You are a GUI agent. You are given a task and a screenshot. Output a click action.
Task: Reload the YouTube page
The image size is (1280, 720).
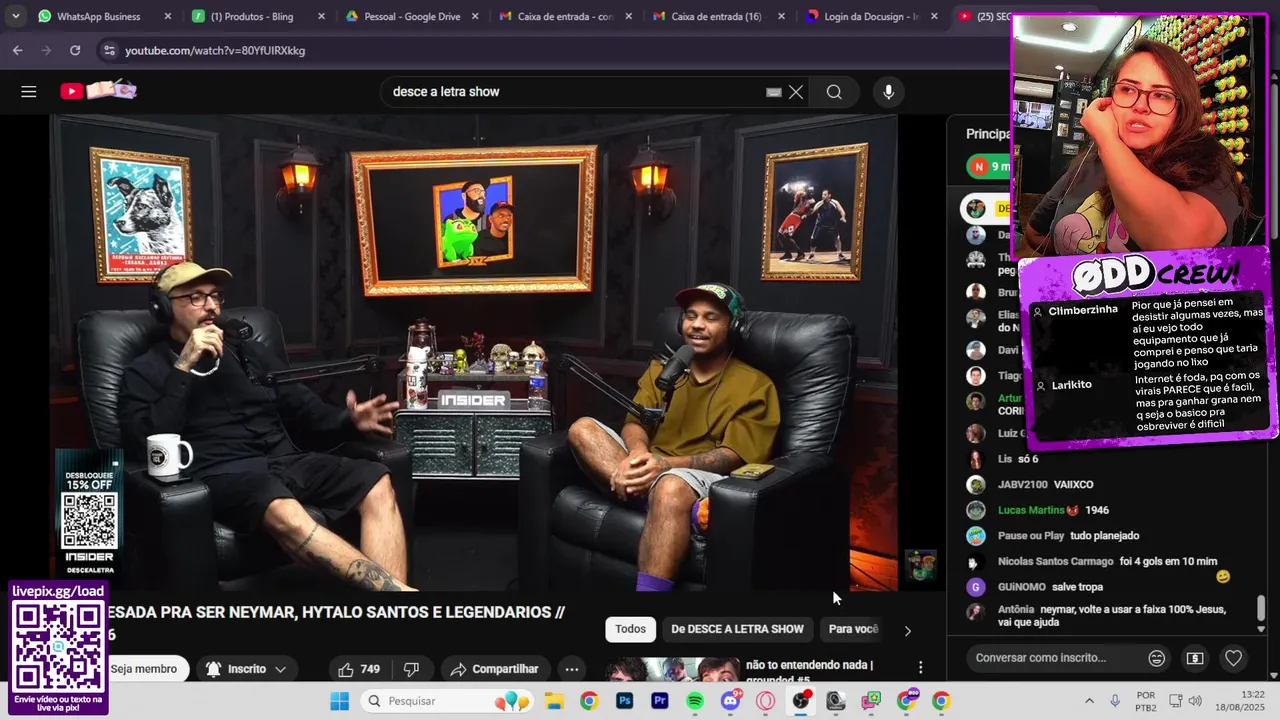click(x=75, y=50)
